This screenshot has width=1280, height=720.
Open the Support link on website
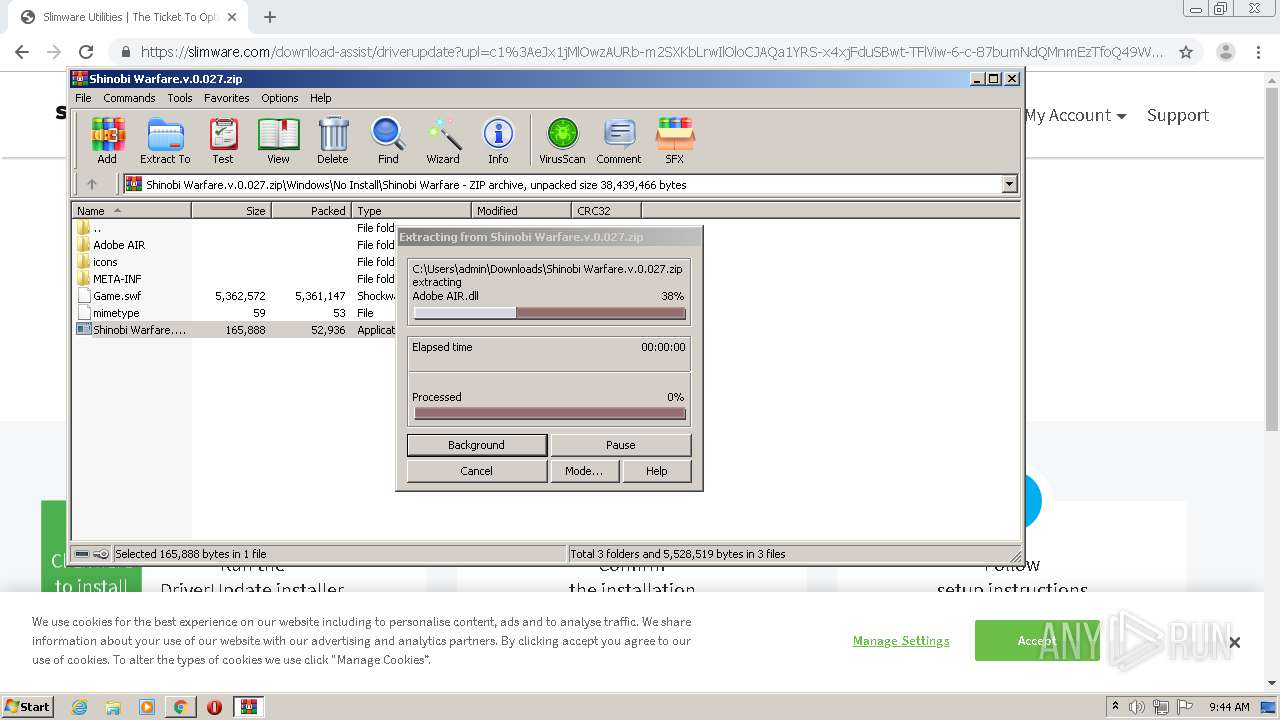click(x=1178, y=115)
